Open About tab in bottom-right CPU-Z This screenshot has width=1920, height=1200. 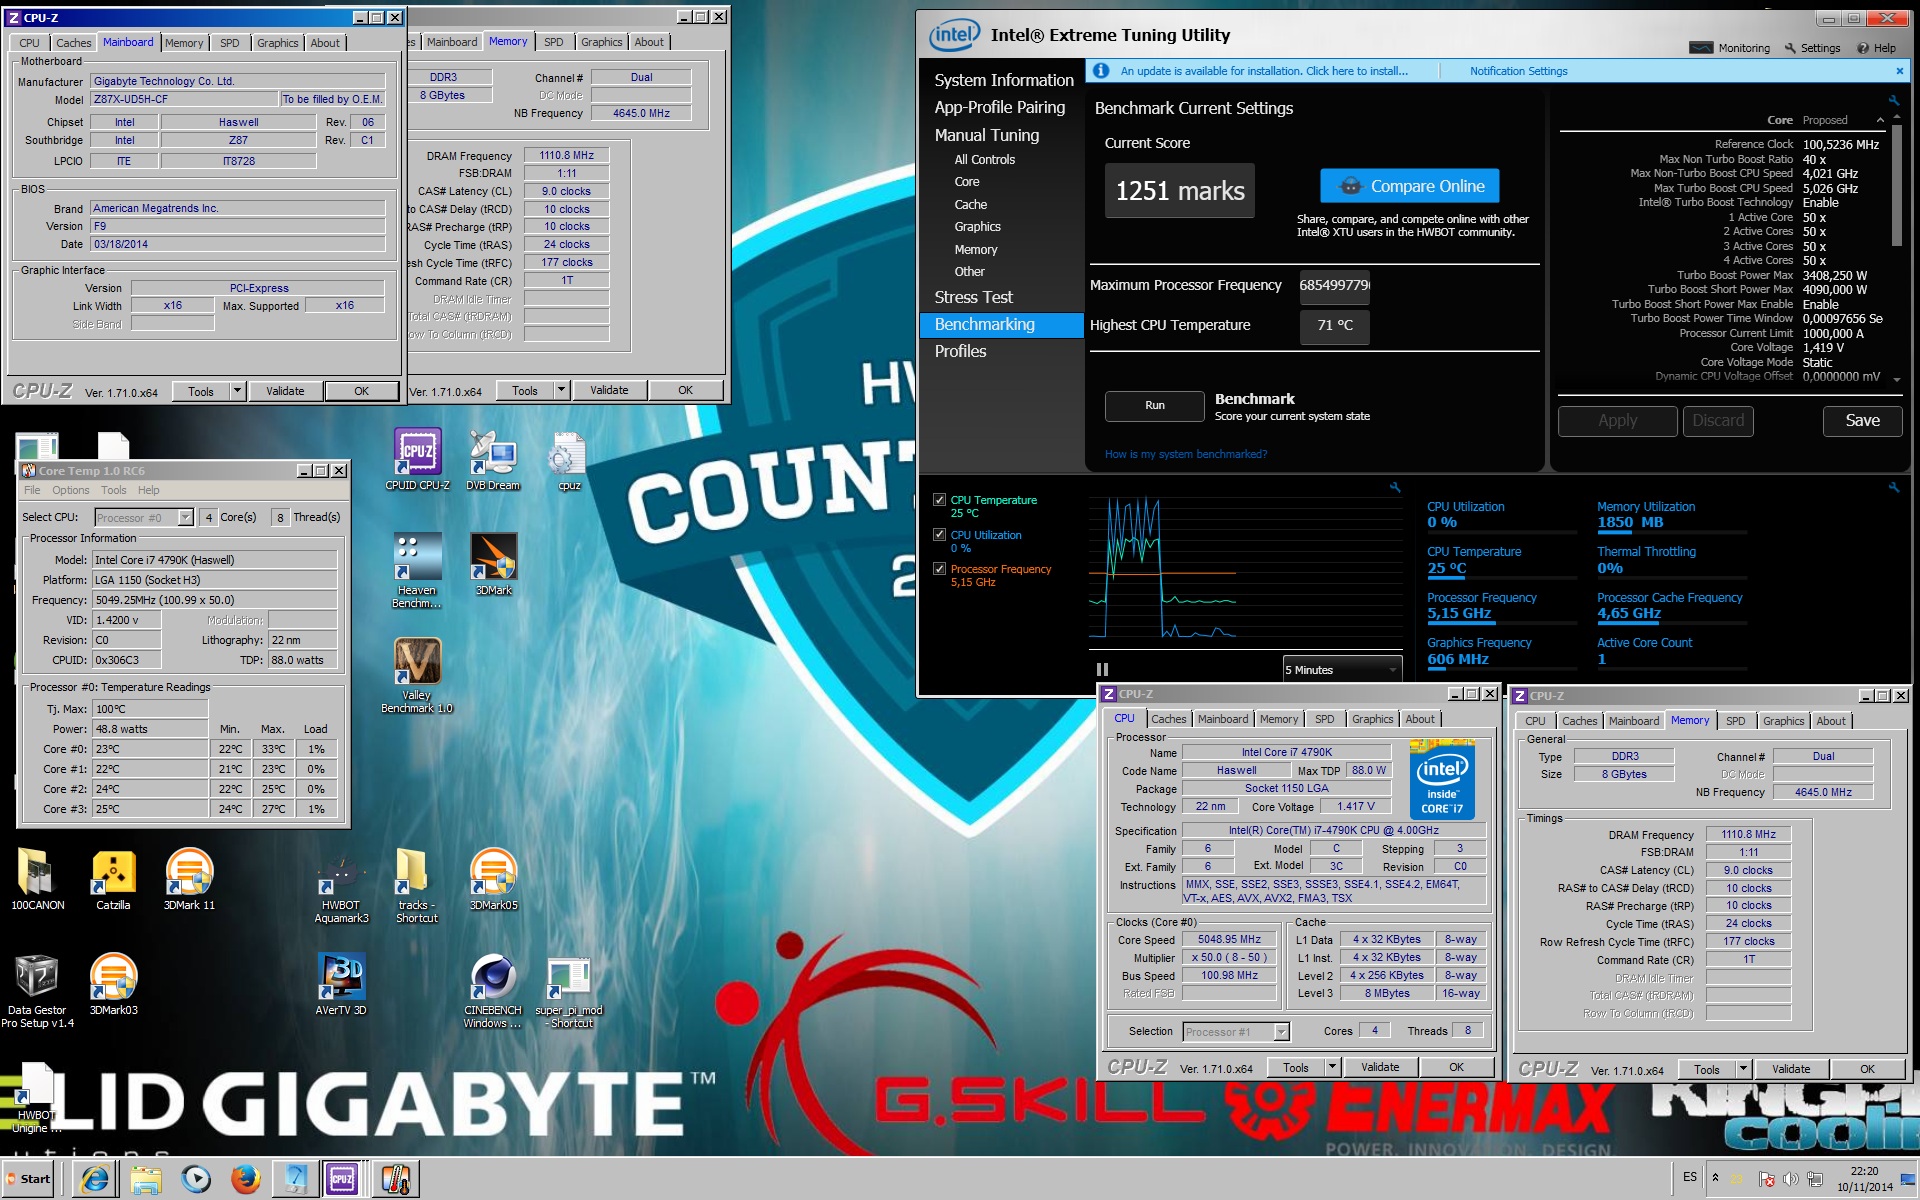tap(1830, 721)
